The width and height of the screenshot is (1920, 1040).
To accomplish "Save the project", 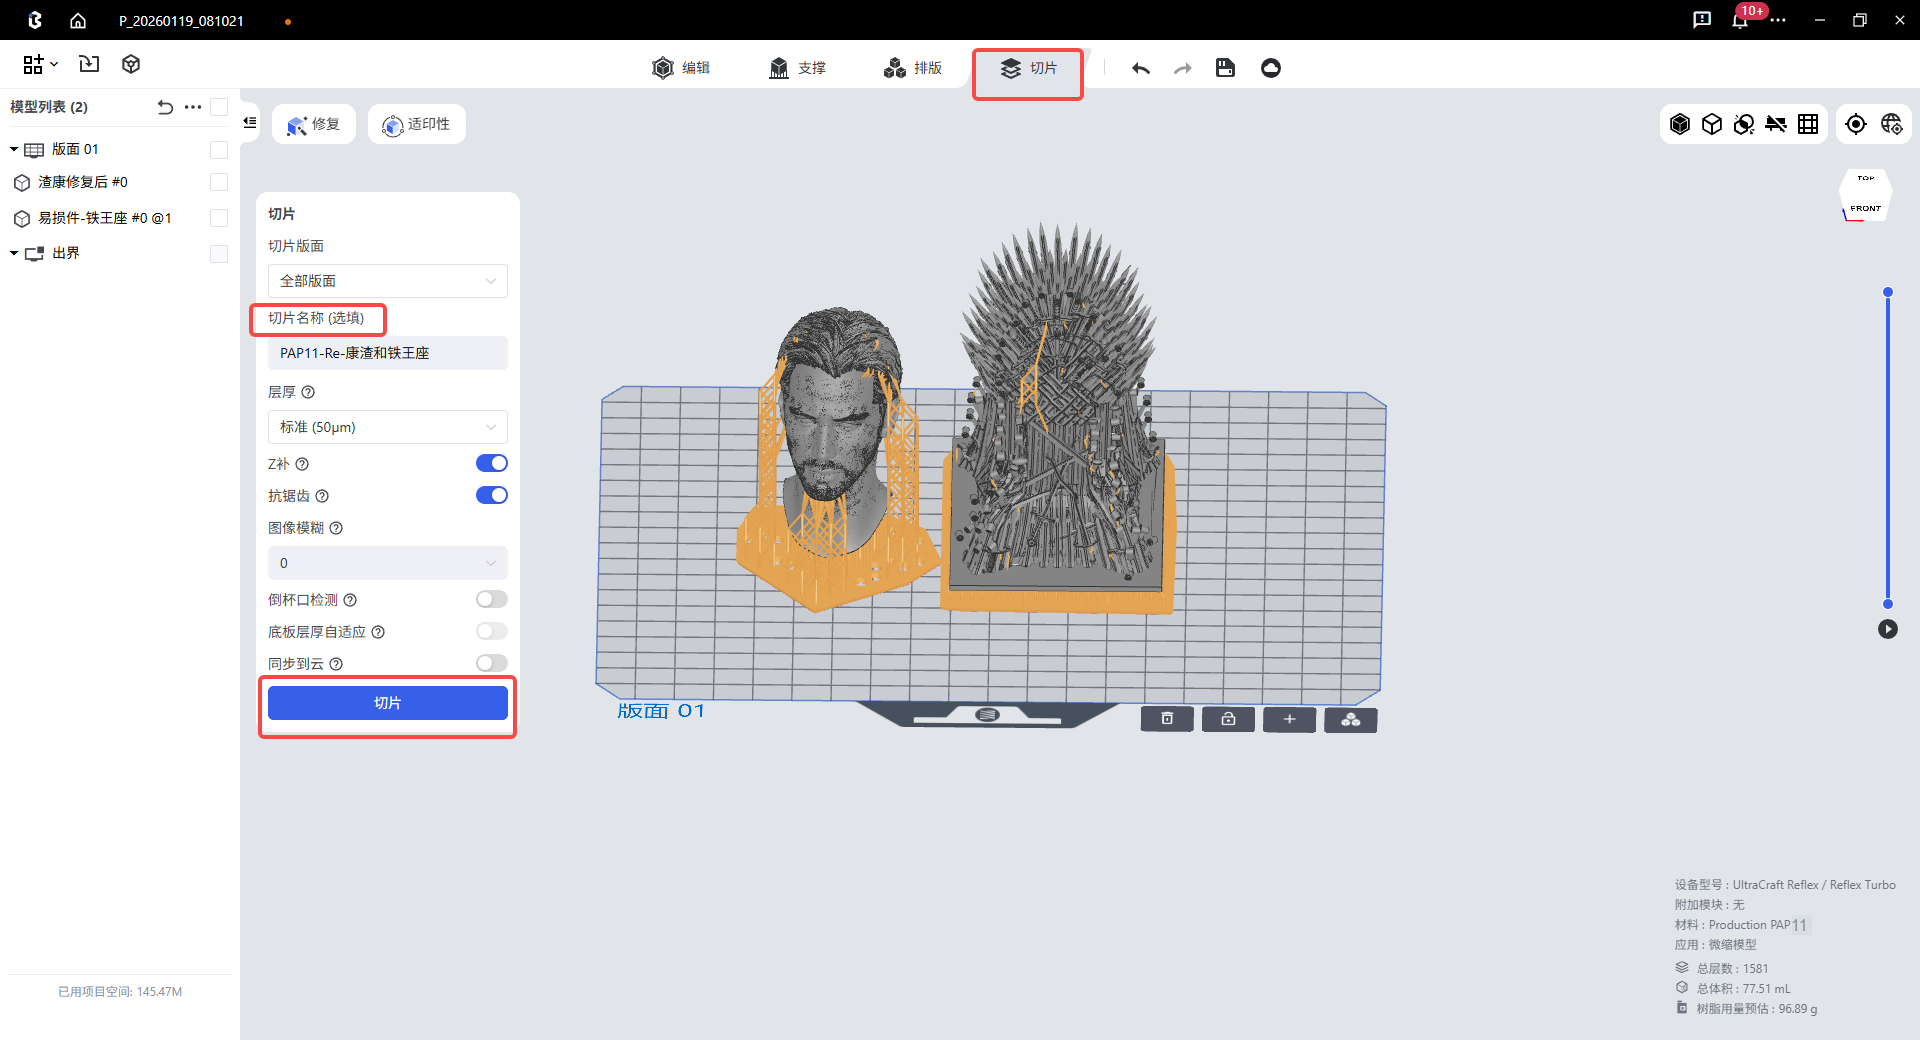I will coord(1225,68).
